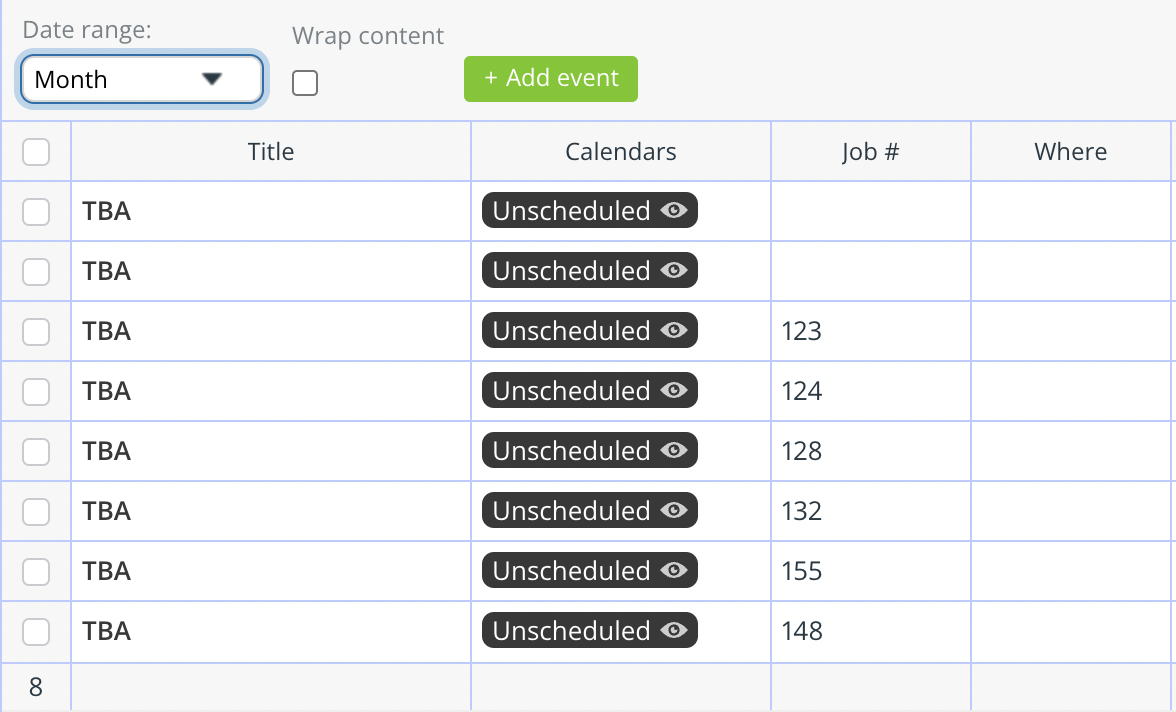Check the row checkbox for job 123
This screenshot has width=1176, height=712.
(x=36, y=332)
